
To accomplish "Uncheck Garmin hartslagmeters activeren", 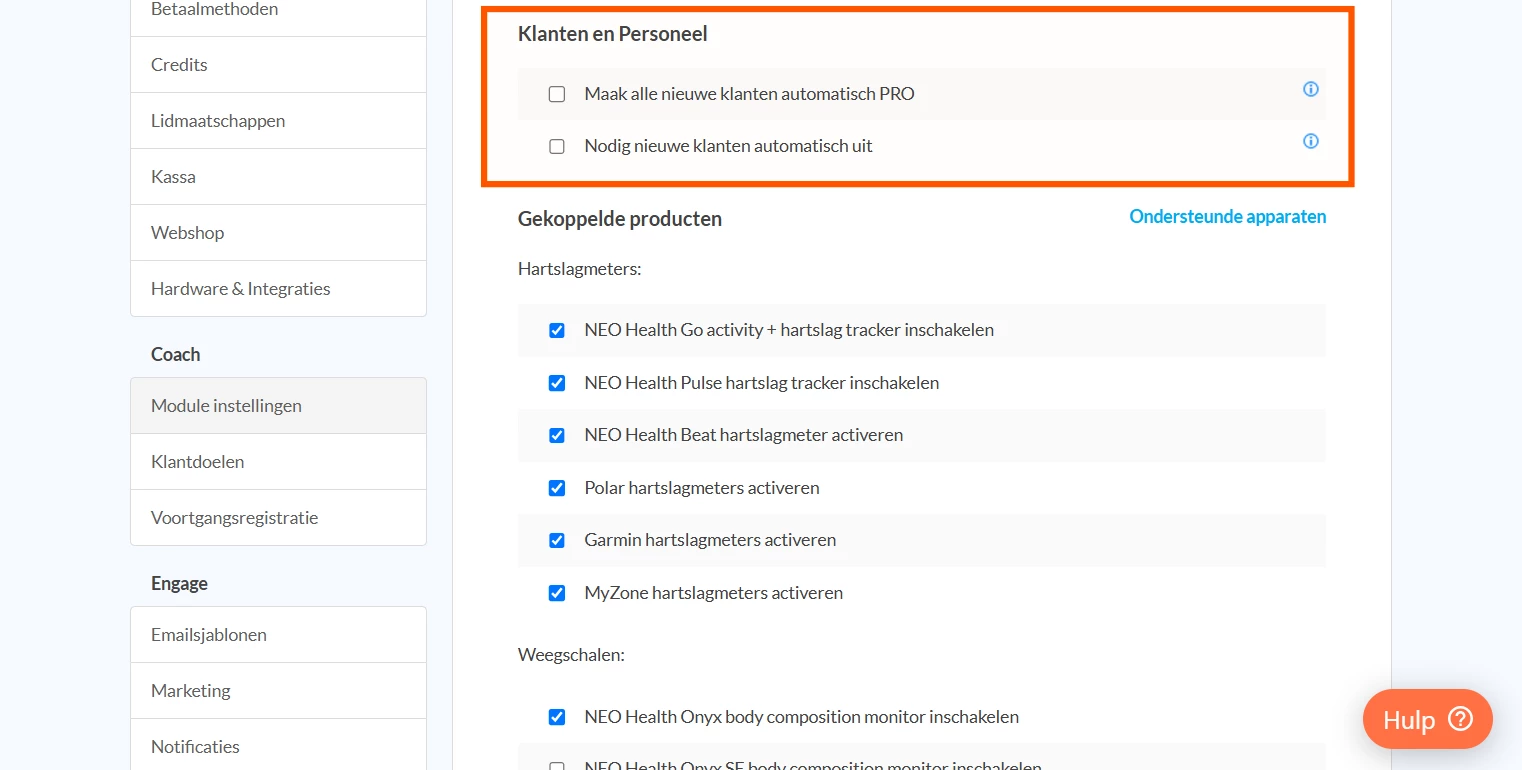I will (x=557, y=540).
